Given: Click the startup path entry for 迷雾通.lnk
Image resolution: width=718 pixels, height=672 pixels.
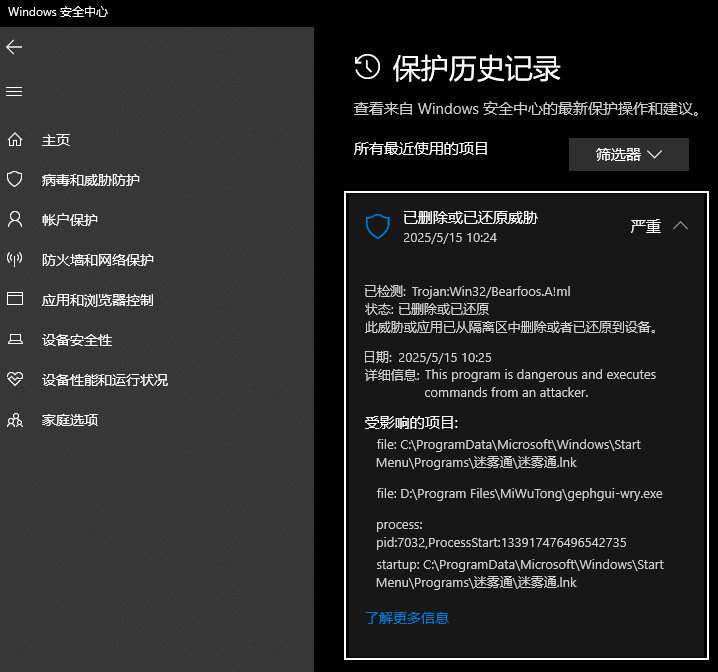Looking at the screenshot, I should pyautogui.click(x=520, y=573).
